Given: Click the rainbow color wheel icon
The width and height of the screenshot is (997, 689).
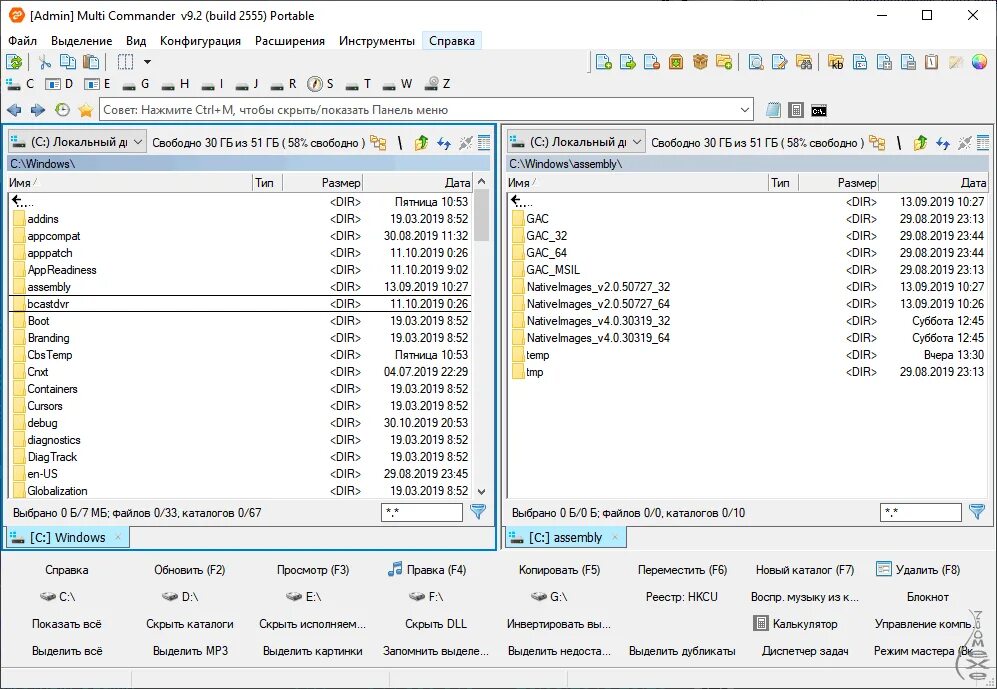Looking at the screenshot, I should (980, 62).
